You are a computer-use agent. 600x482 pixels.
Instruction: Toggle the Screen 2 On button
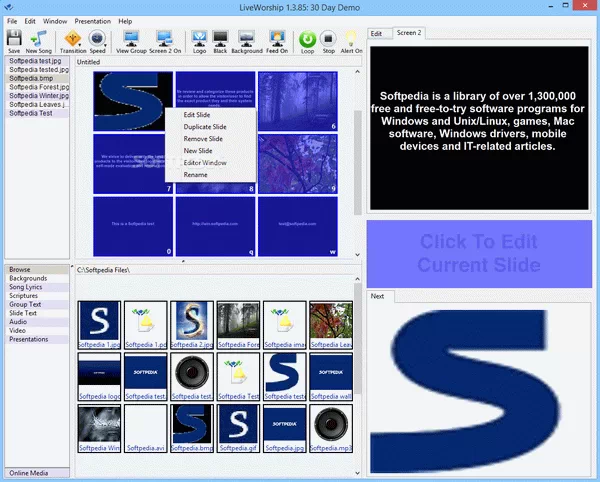pyautogui.click(x=165, y=39)
